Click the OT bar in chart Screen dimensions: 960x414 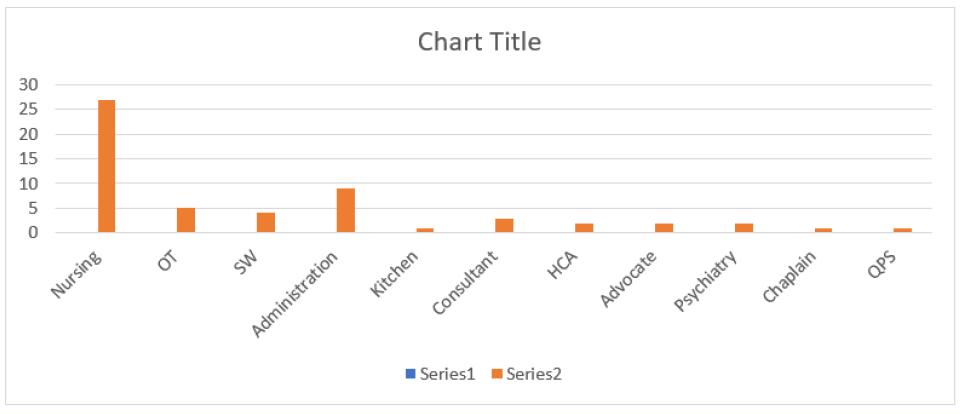[x=186, y=220]
